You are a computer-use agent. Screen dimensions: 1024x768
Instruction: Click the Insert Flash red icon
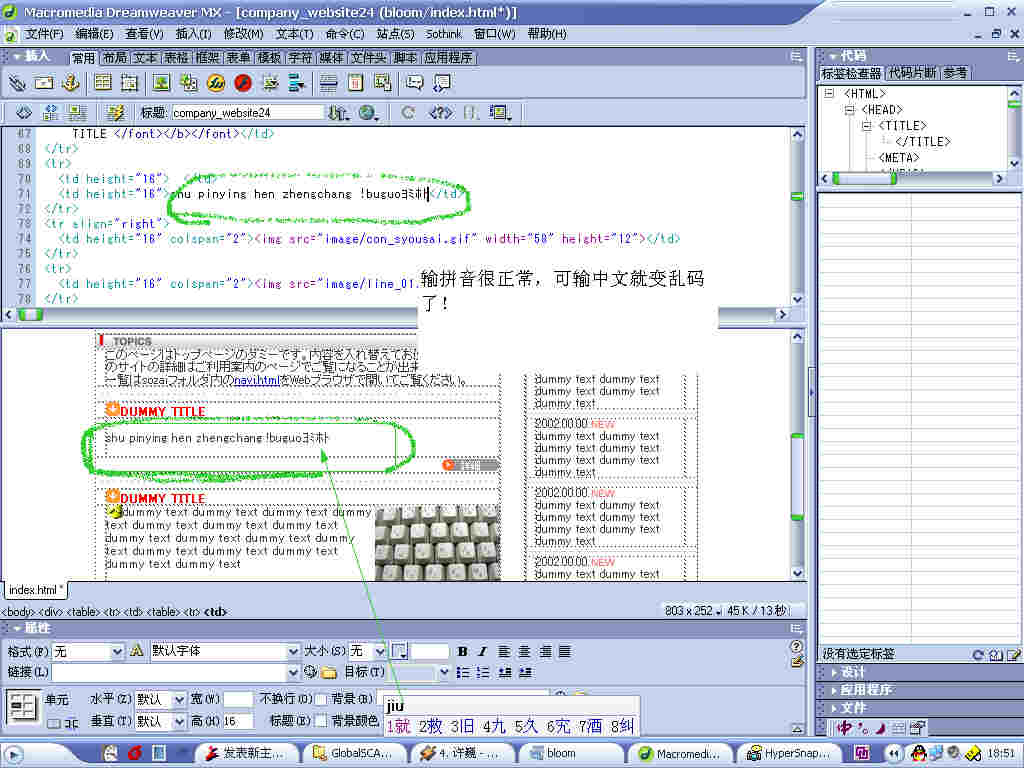pos(242,83)
